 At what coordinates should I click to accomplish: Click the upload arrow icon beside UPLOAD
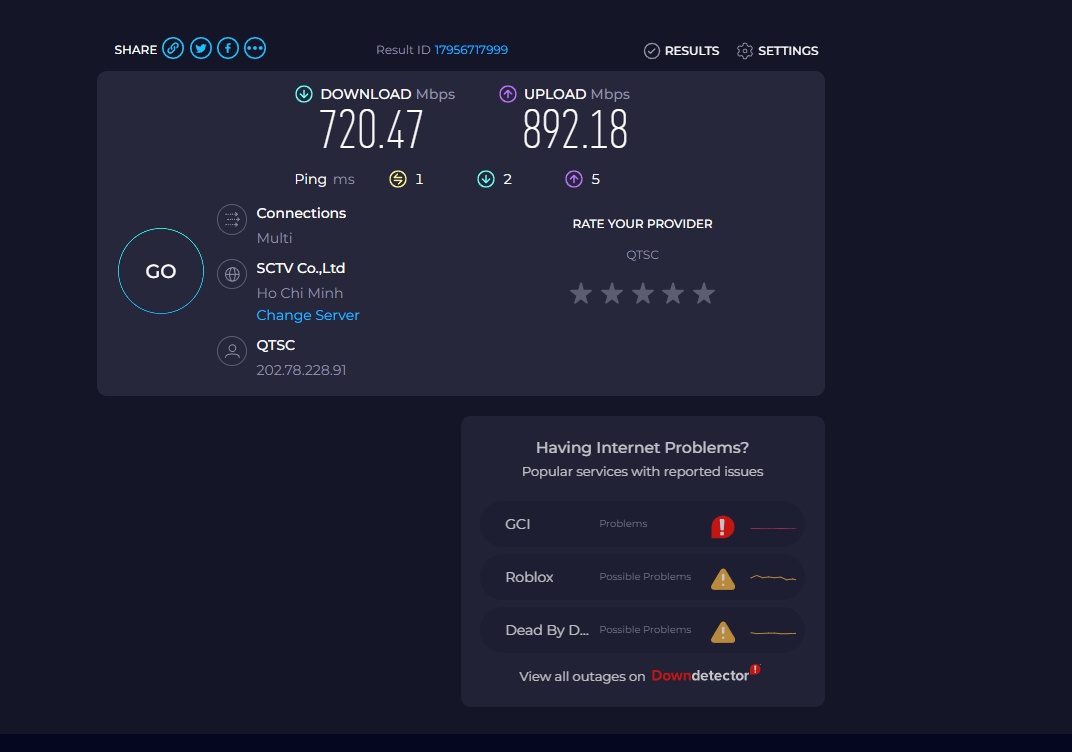(507, 94)
